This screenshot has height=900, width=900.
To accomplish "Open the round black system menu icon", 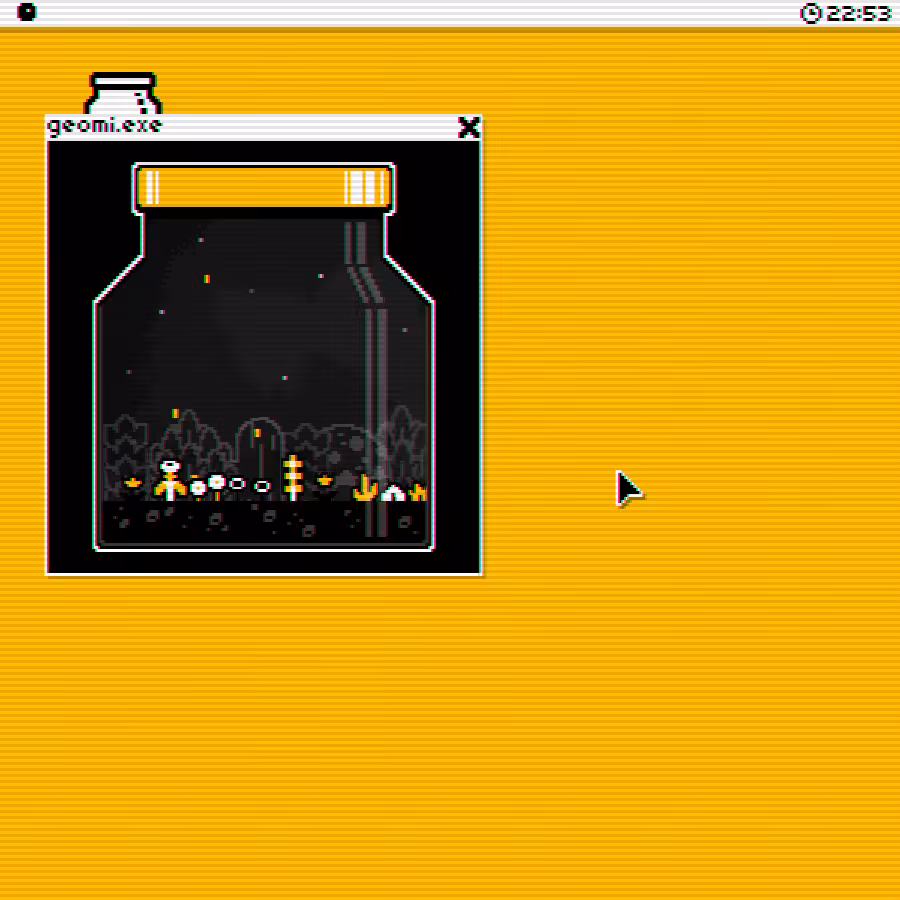I will 26,11.
